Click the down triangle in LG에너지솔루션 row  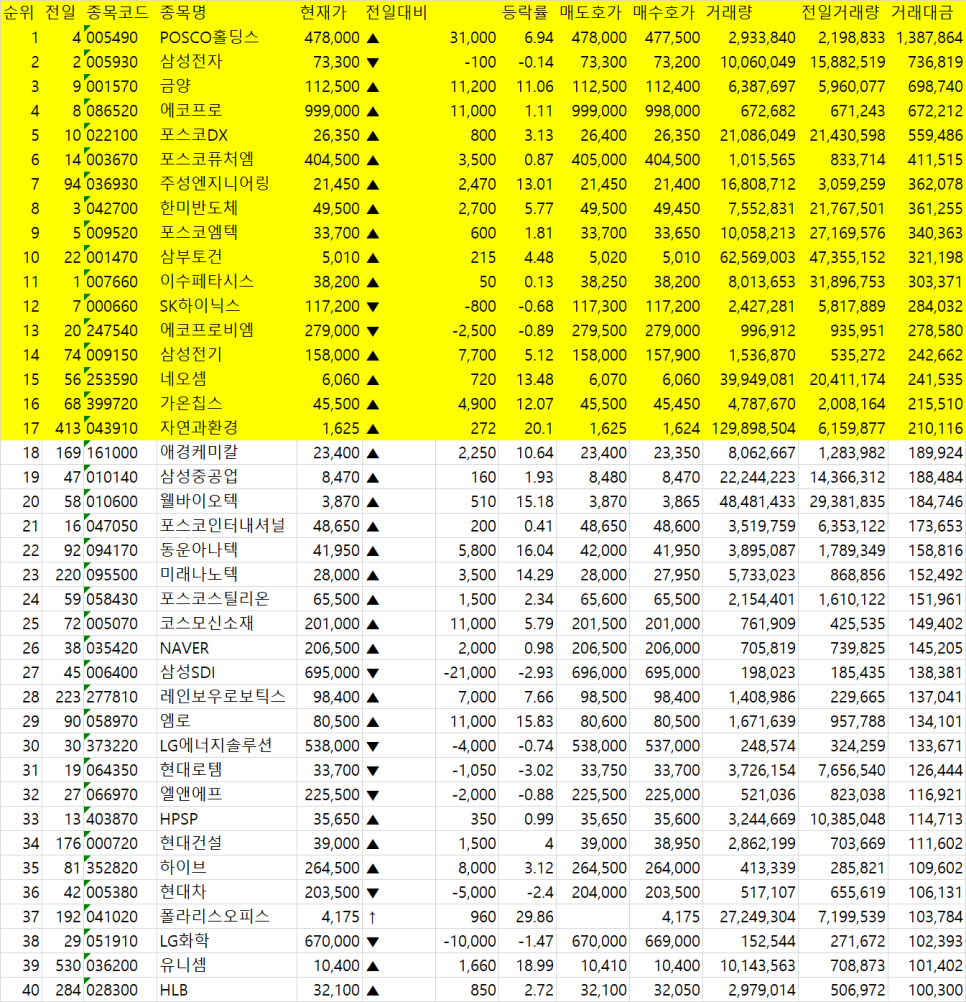tap(373, 746)
